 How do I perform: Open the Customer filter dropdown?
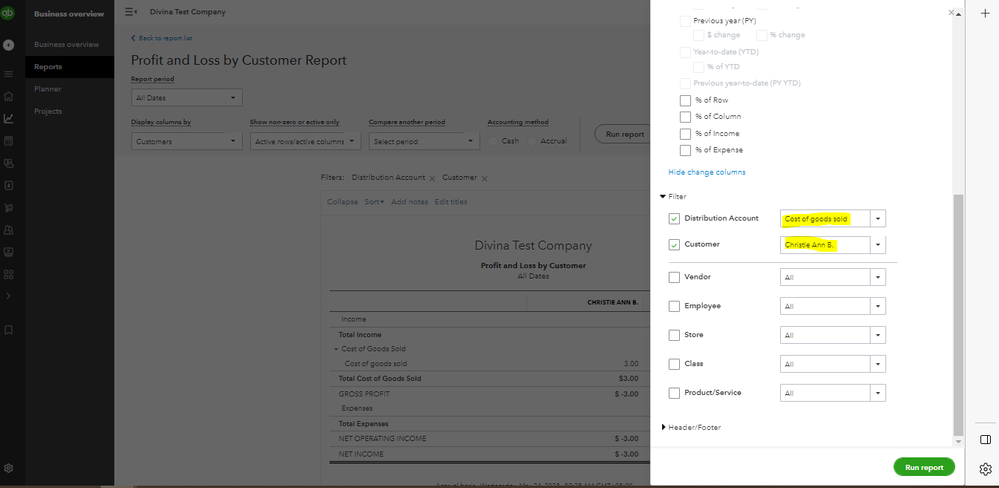(876, 244)
